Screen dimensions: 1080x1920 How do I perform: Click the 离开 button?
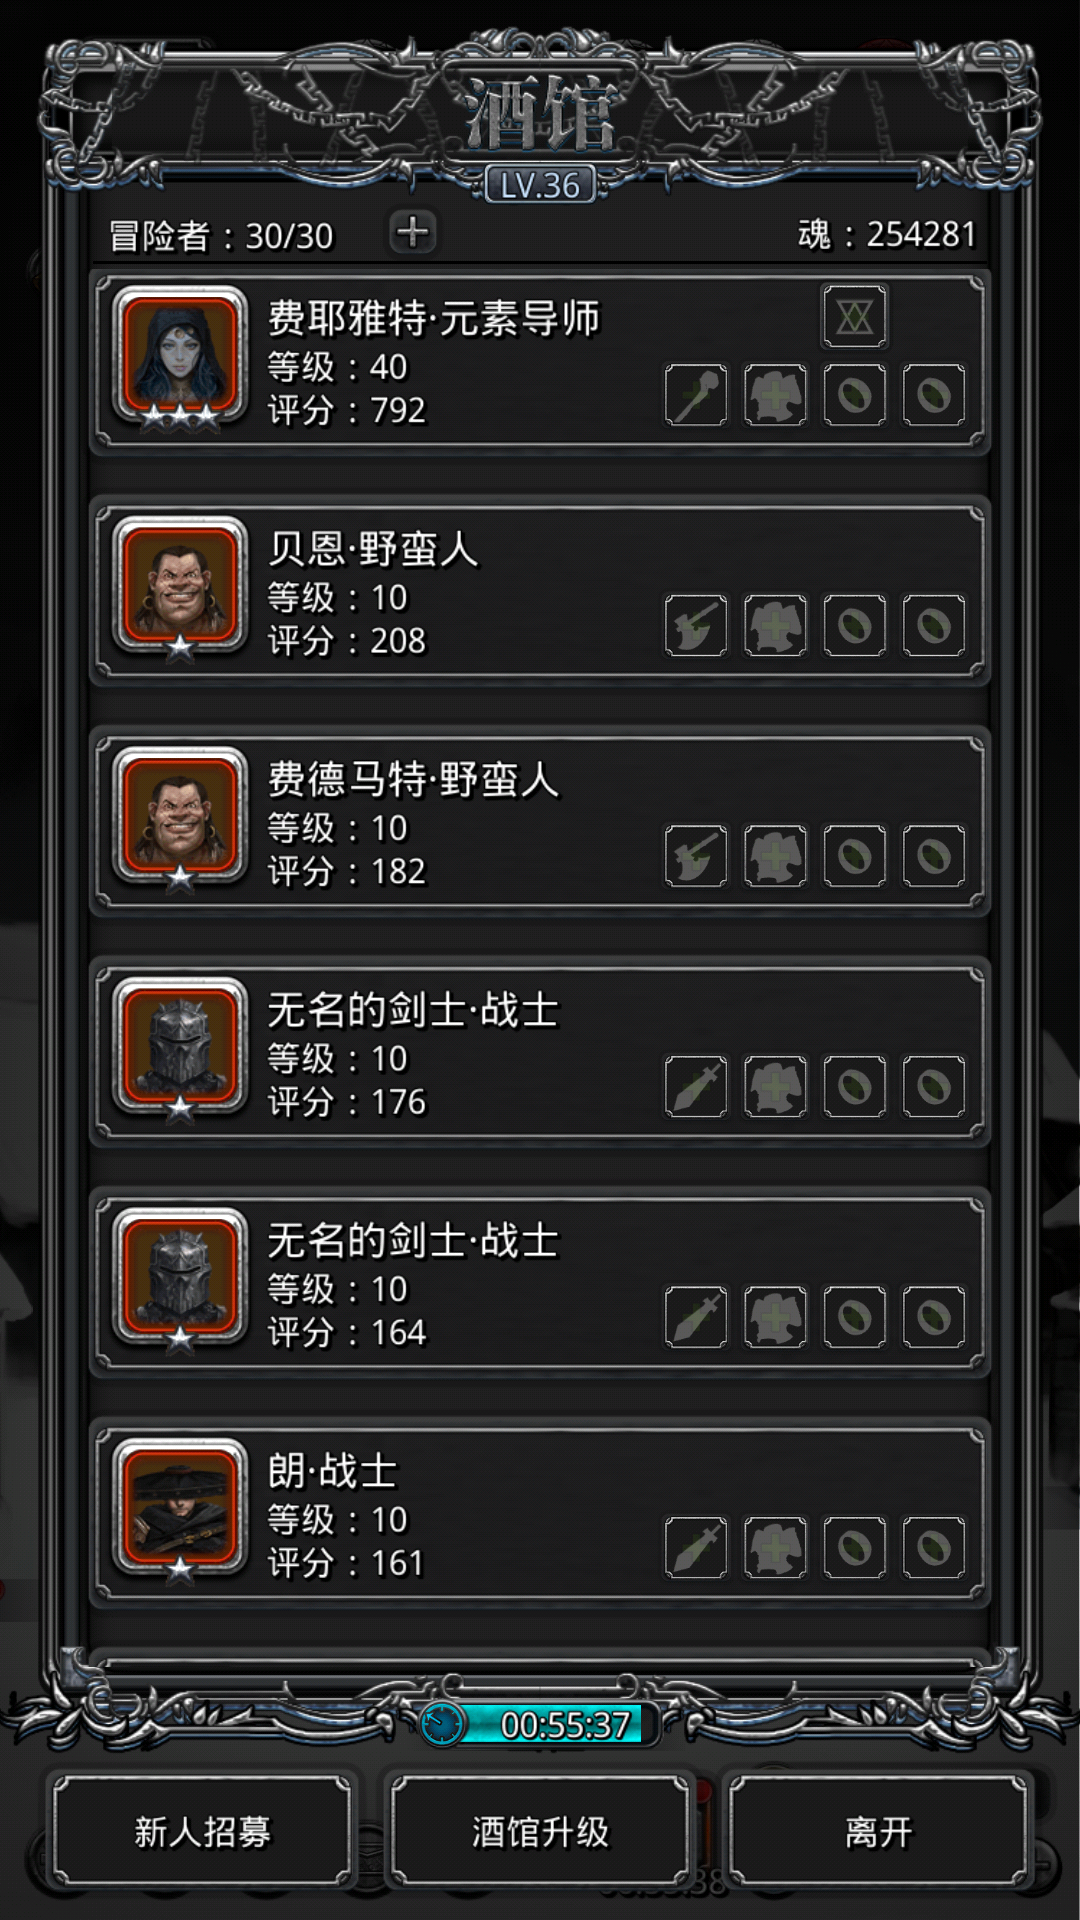tap(878, 1832)
